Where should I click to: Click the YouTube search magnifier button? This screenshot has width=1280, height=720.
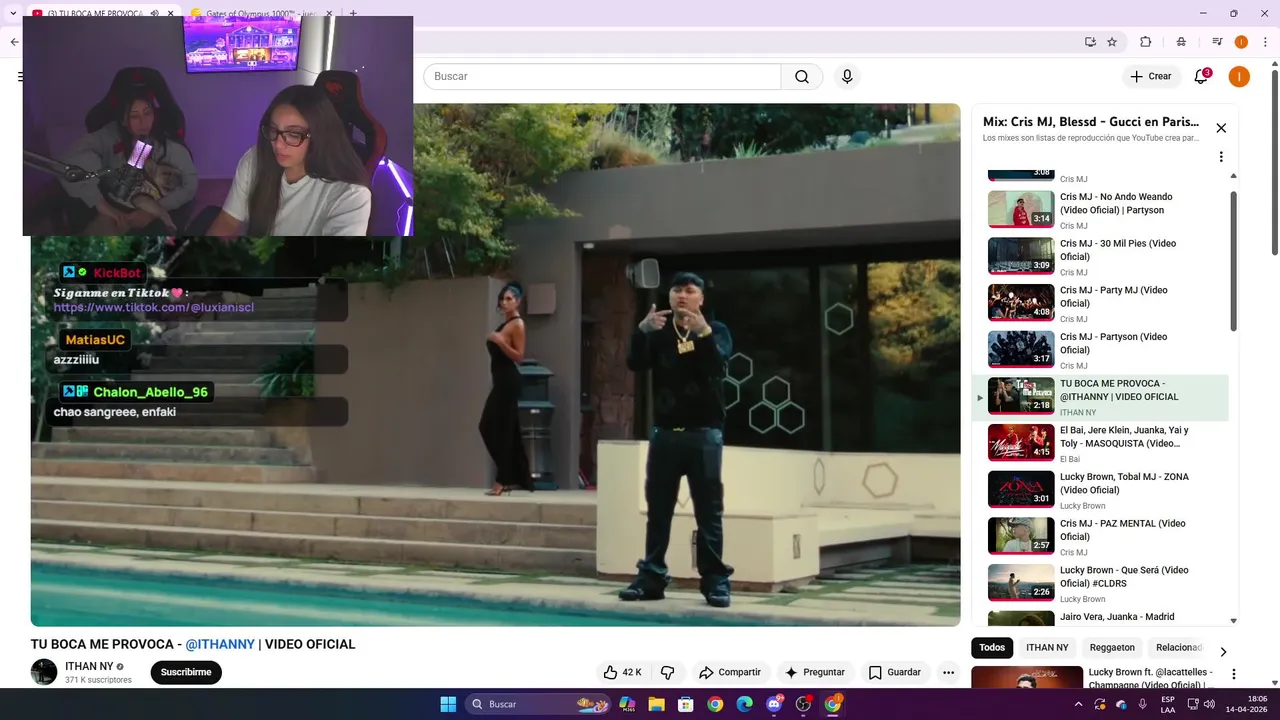pos(802,76)
